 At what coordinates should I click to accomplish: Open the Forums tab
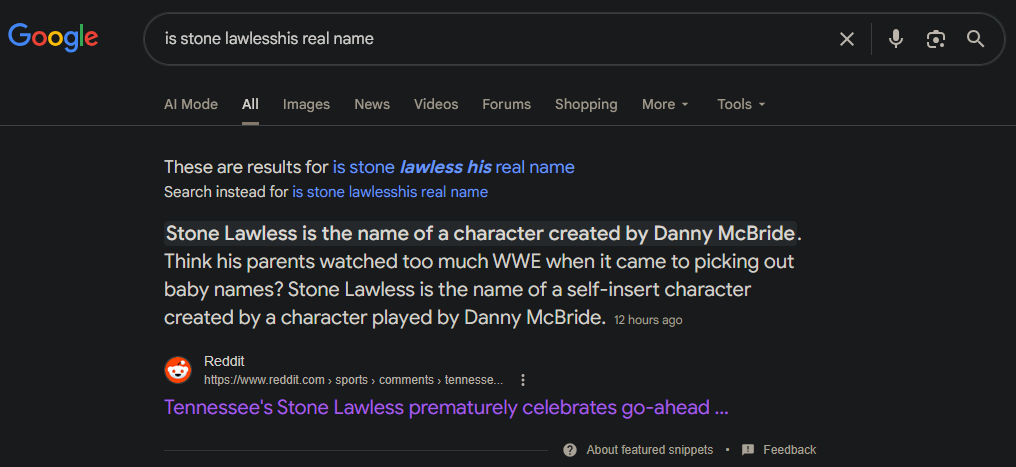(x=506, y=104)
